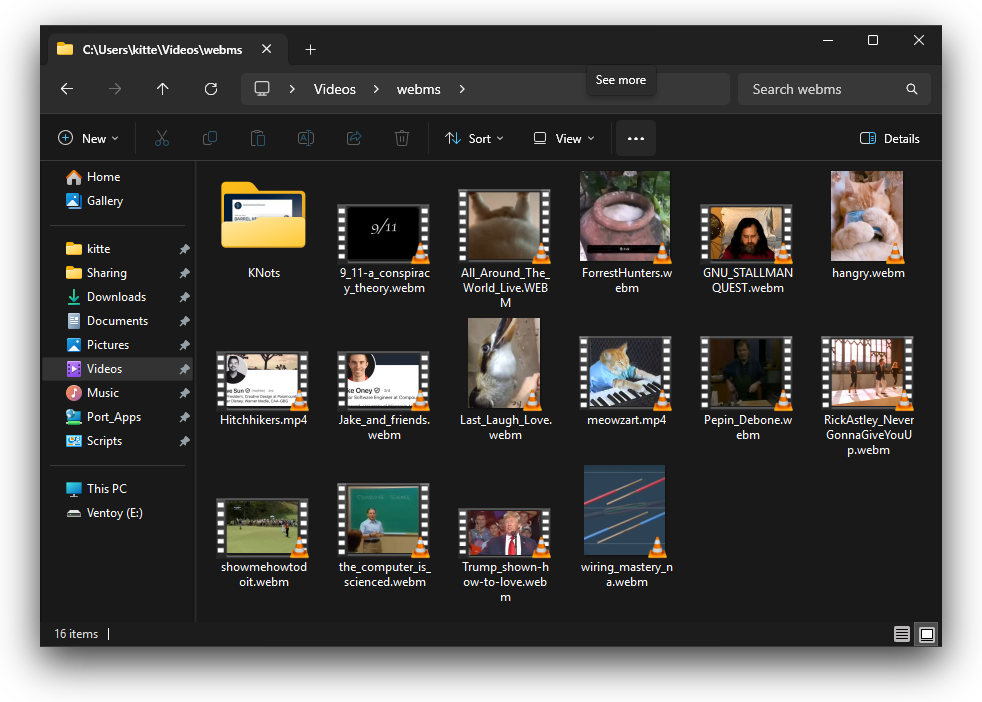
Task: Refresh the webms folder
Action: click(x=211, y=89)
